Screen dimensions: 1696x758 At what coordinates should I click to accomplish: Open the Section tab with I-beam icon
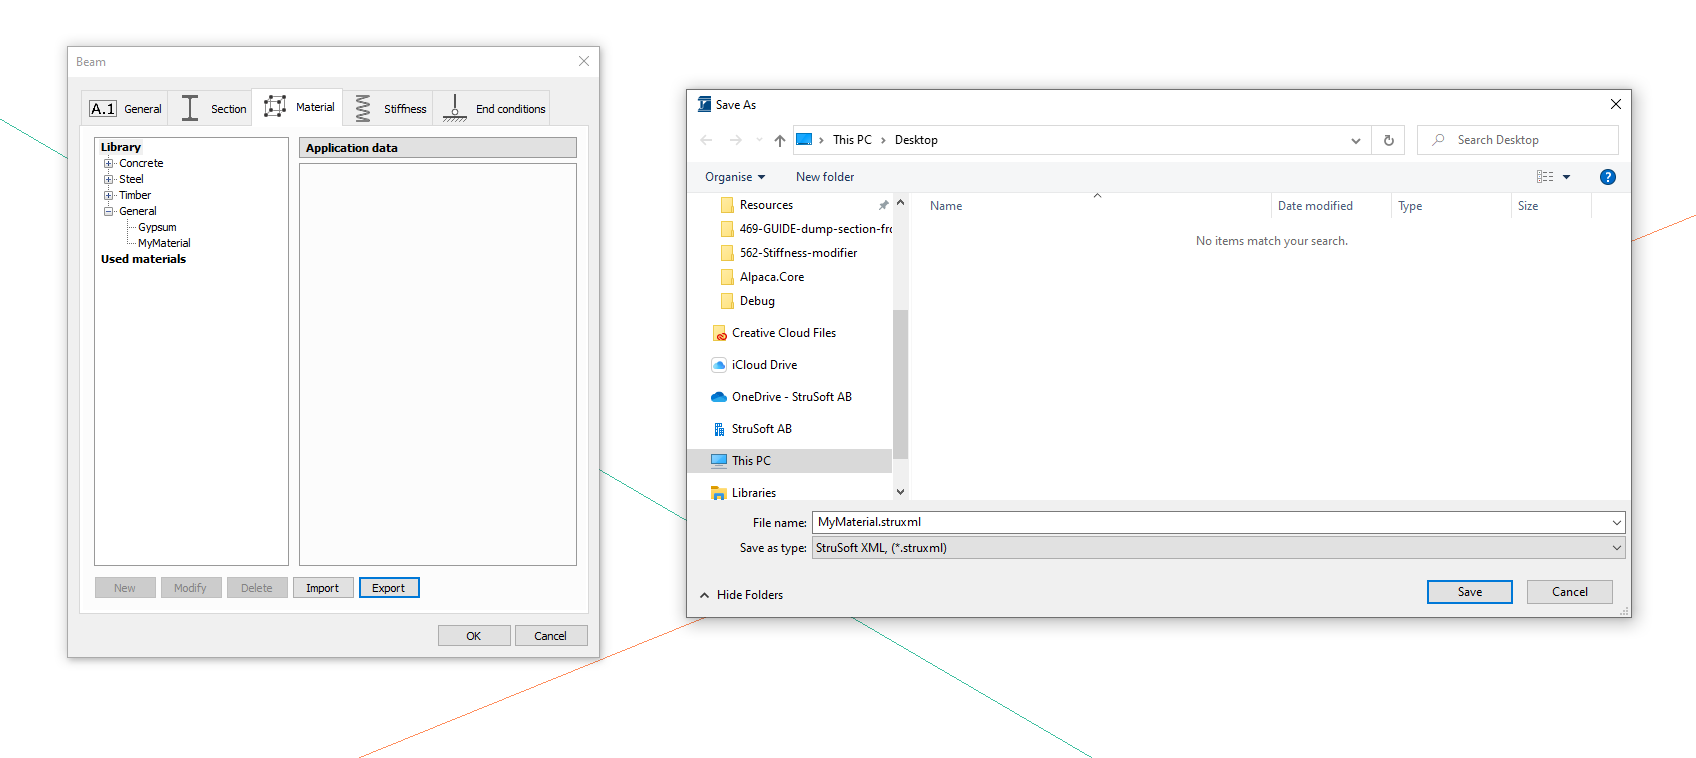click(x=213, y=108)
